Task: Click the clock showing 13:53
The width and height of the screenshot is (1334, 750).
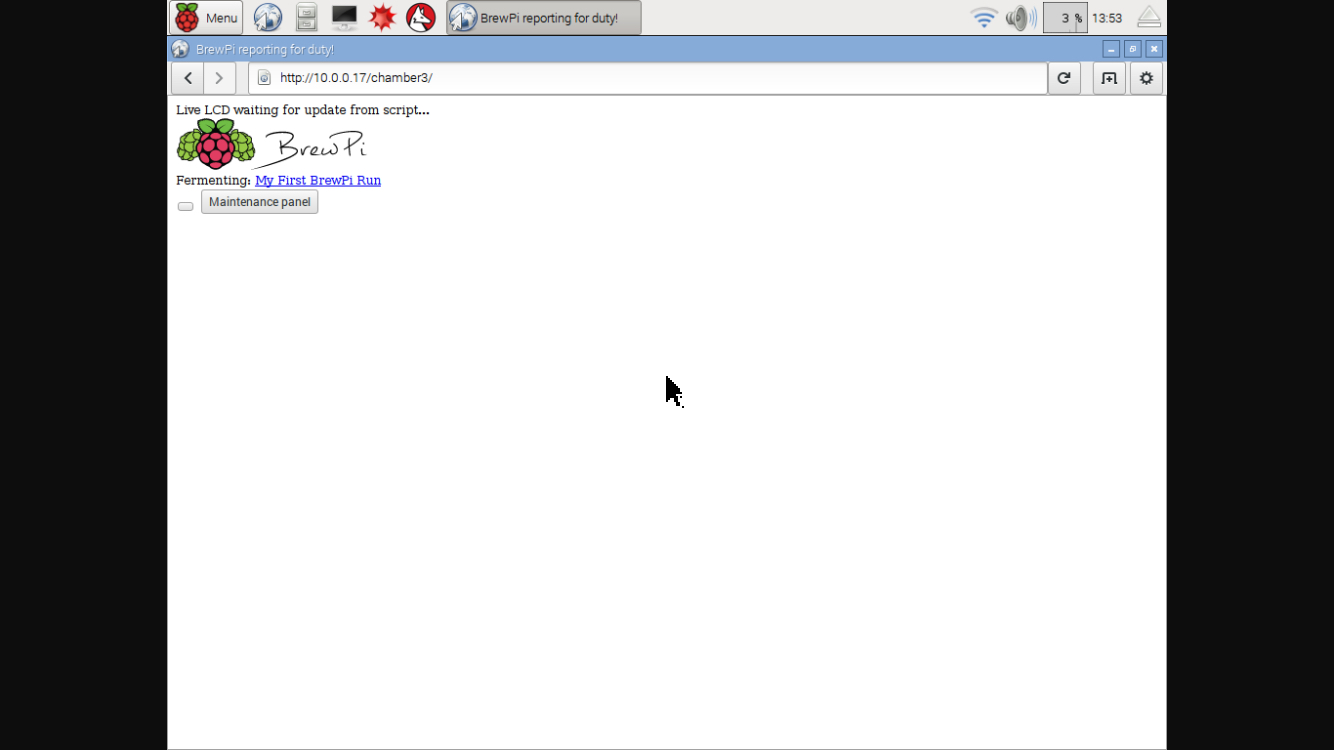Action: coord(1107,18)
